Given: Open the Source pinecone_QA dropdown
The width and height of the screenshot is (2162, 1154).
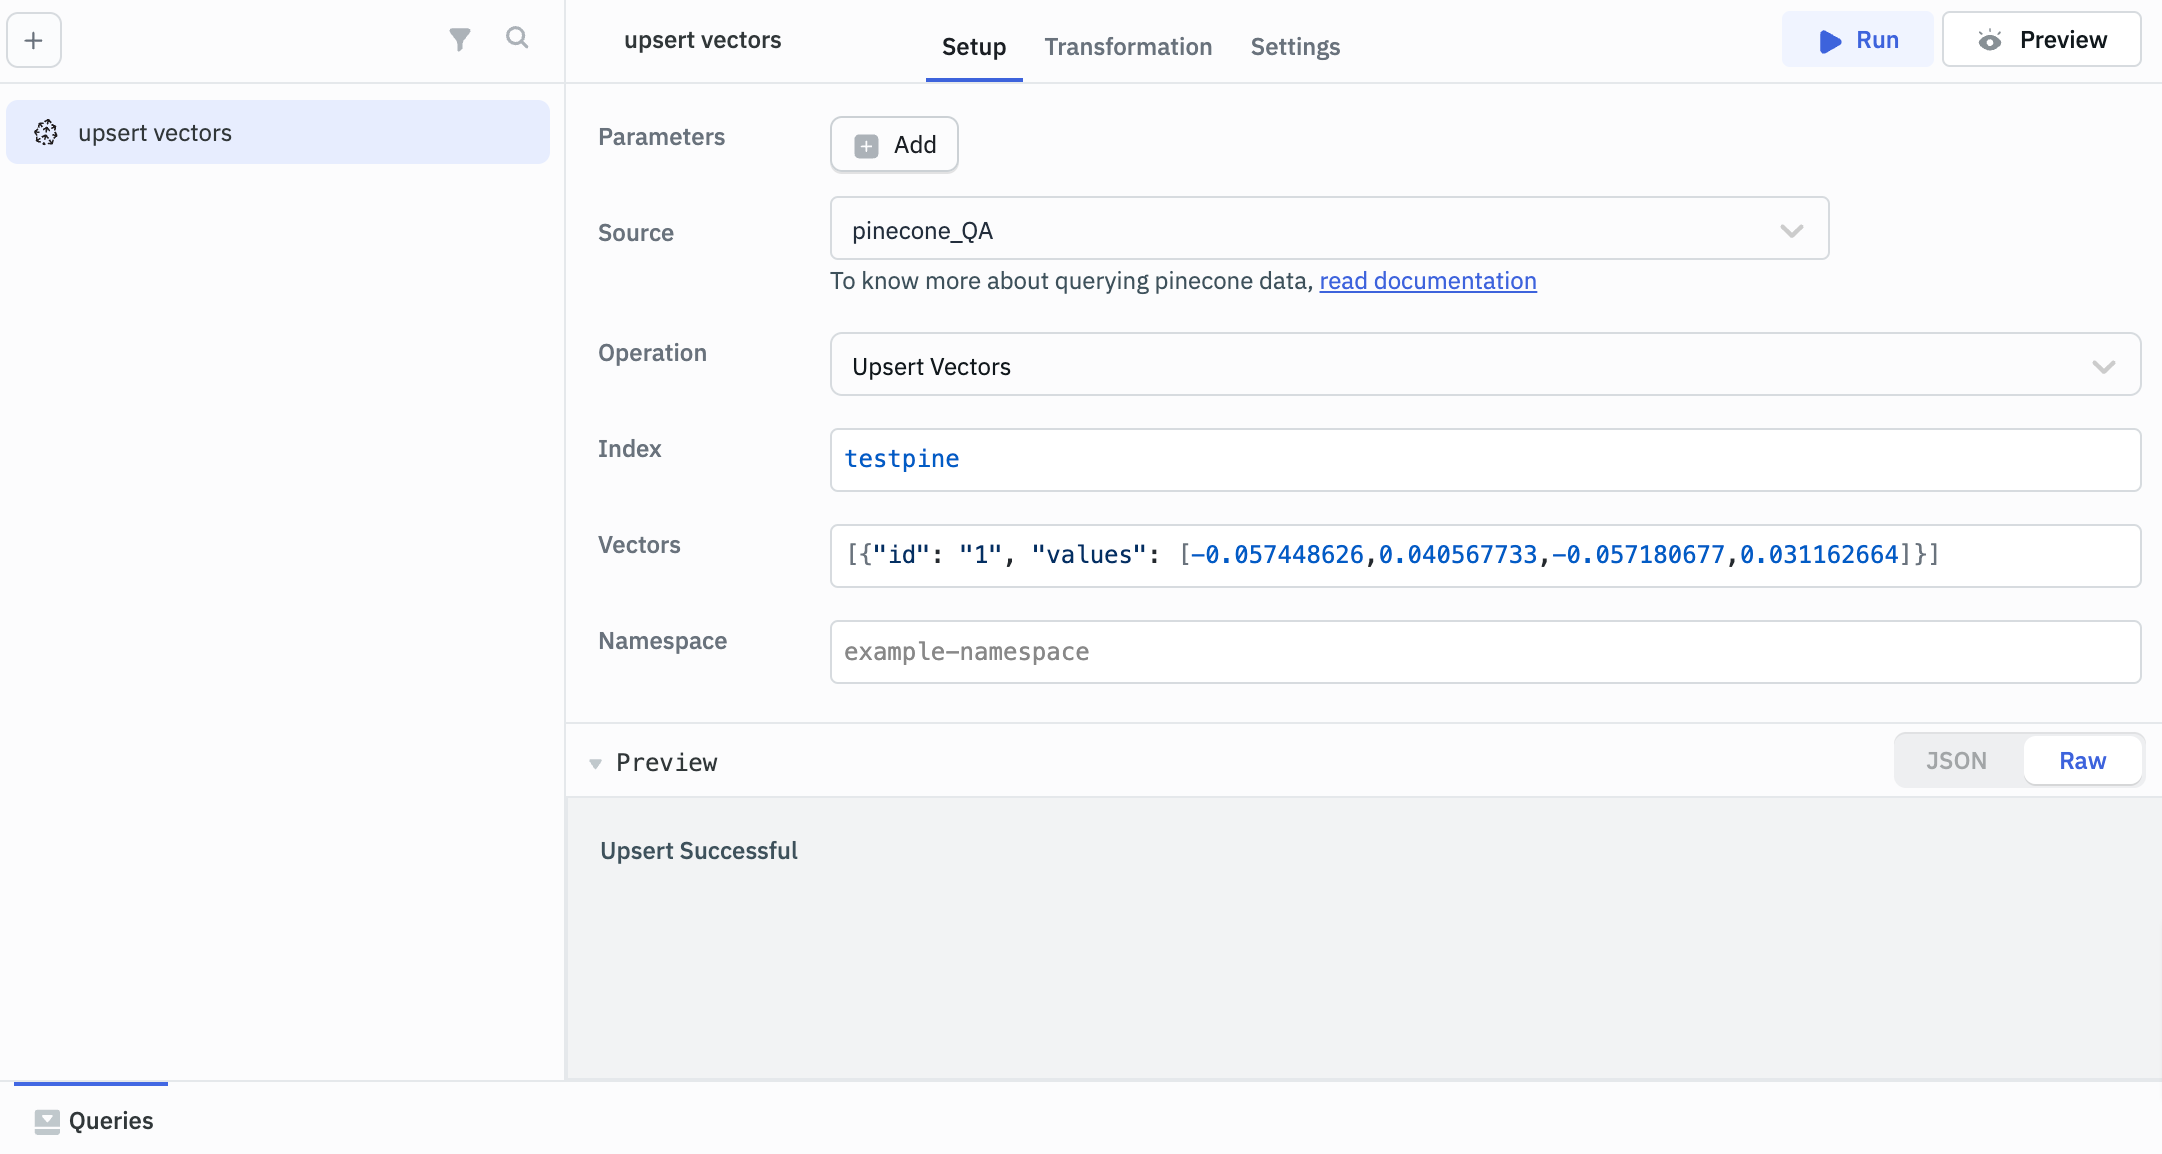Looking at the screenshot, I should (1329, 229).
